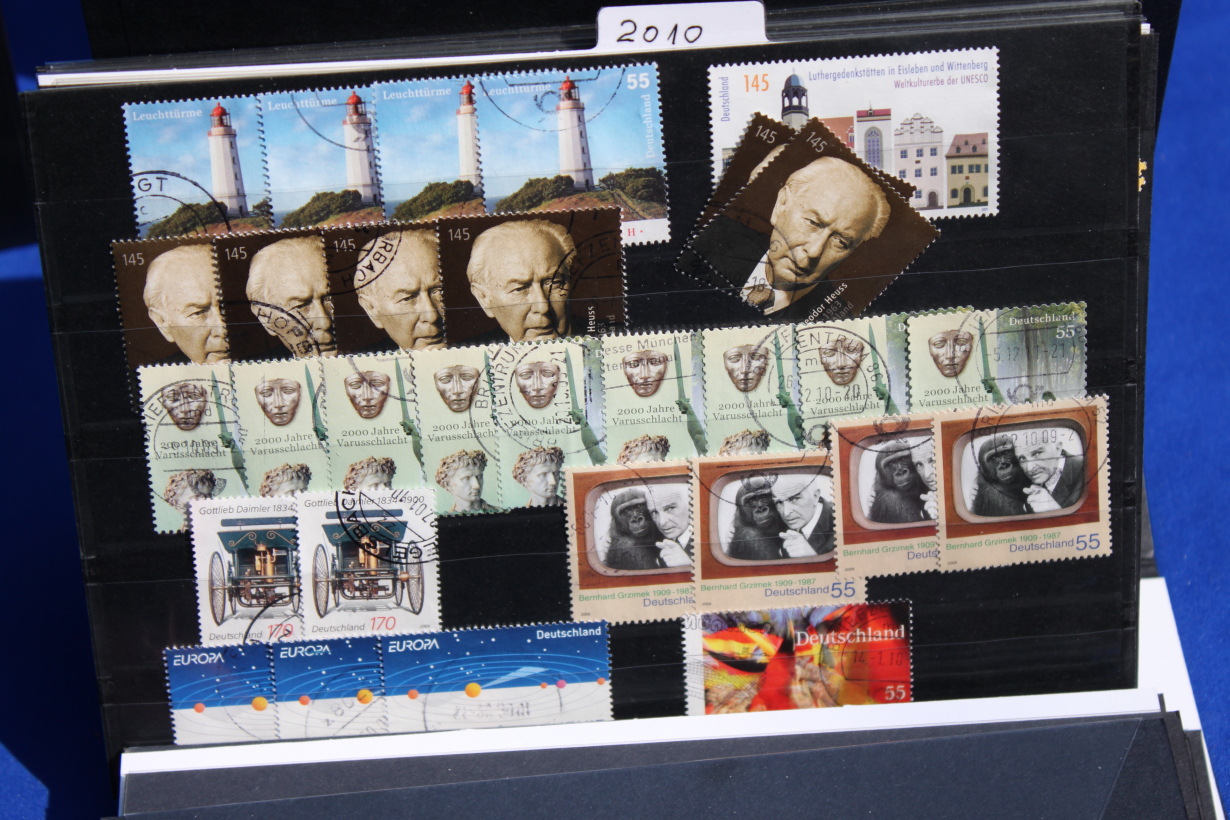Select the rightmost Heuss portrait stamp in row
Viewport: 1230px width, 820px height.
coord(530,280)
